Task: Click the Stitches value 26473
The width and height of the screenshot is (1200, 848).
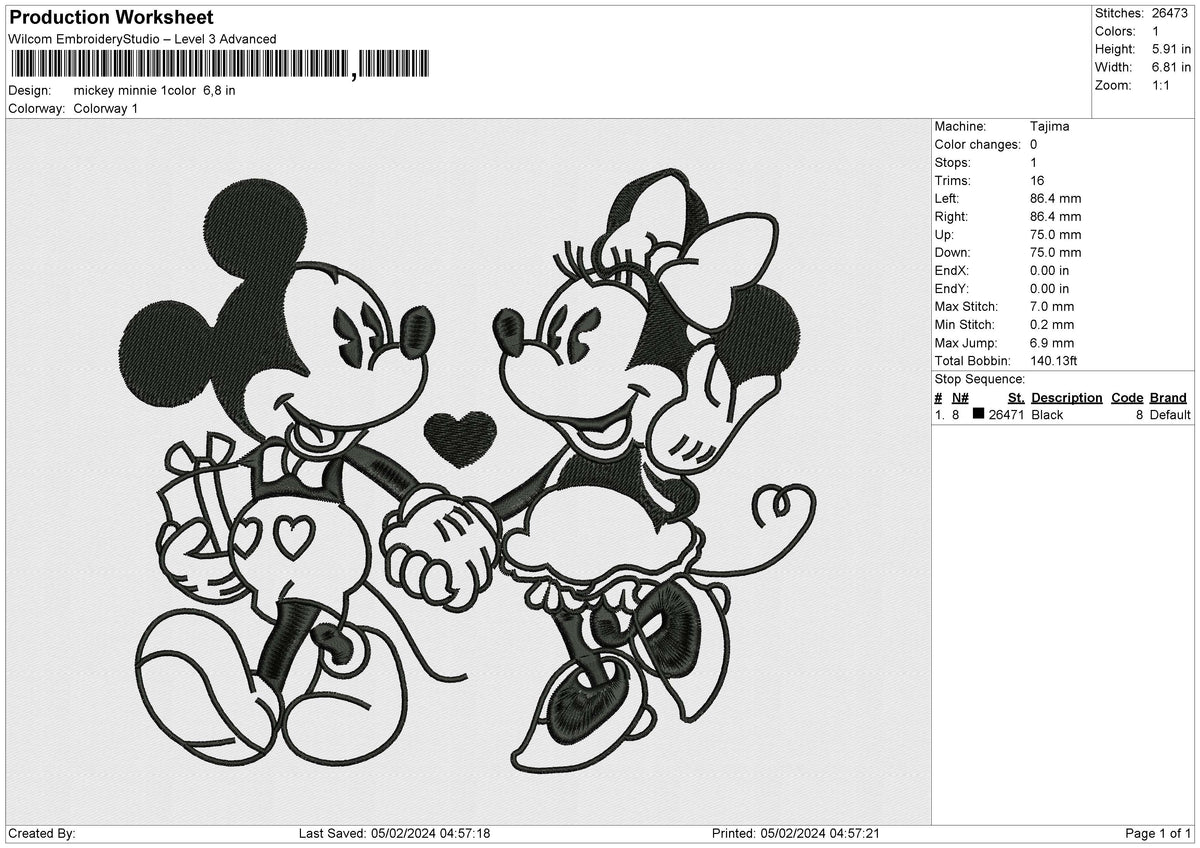Action: (1170, 13)
